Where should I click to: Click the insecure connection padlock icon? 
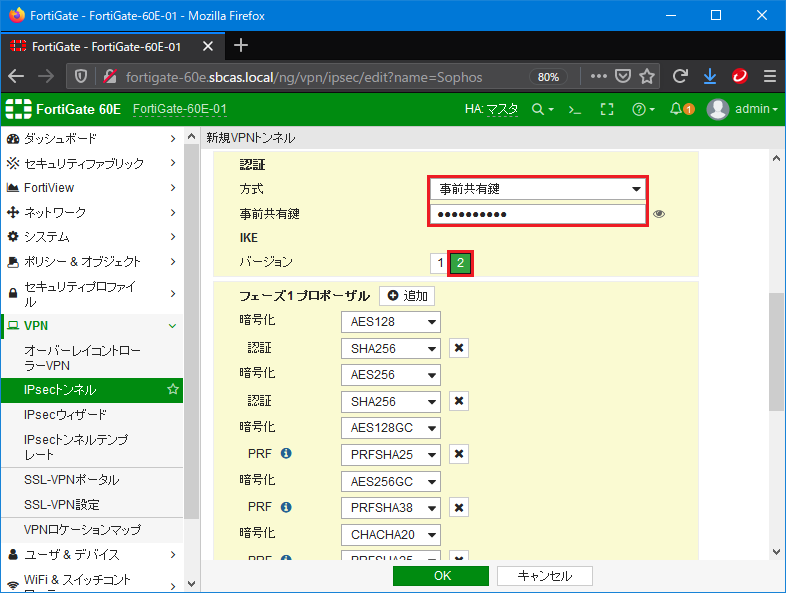[x=110, y=76]
